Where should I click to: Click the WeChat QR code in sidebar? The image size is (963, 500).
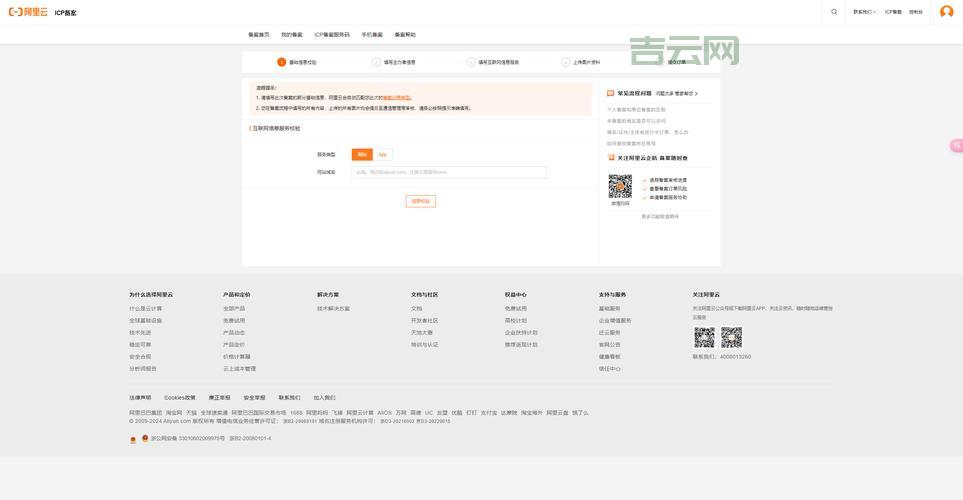click(620, 186)
